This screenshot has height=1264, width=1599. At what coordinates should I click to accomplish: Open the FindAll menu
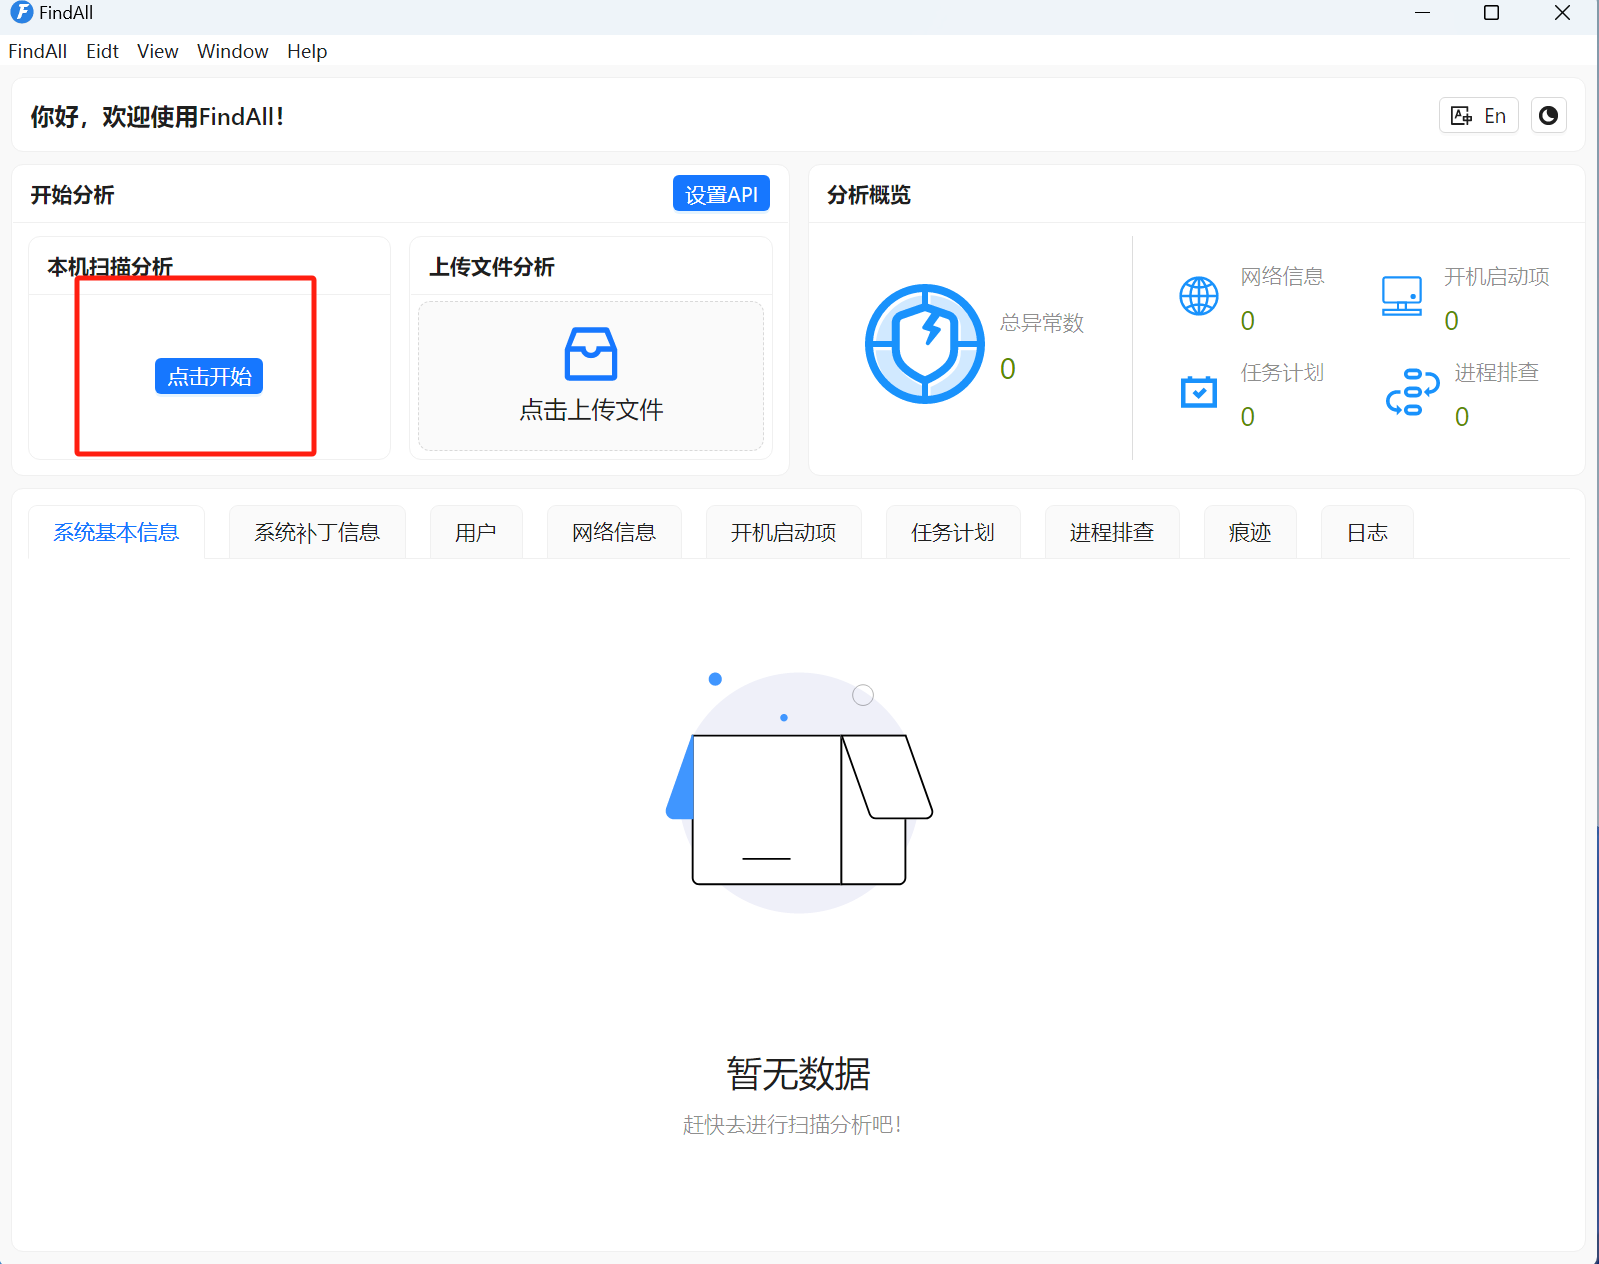[38, 51]
